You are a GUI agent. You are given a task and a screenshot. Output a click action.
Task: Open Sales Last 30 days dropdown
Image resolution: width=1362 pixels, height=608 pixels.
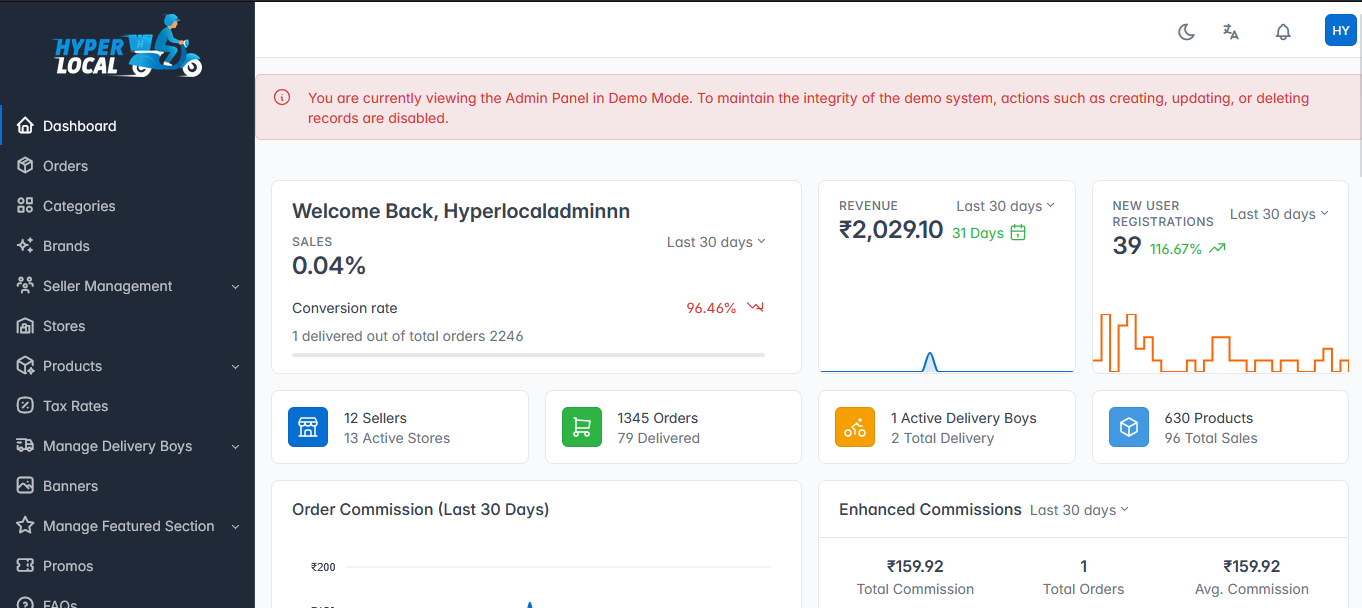coord(716,242)
